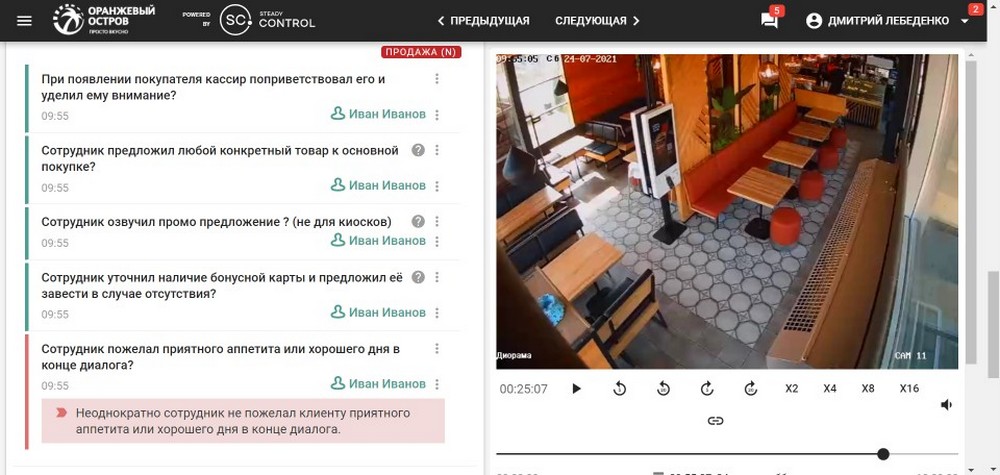
Task: Open three-dot menu on the greeting question
Action: click(436, 79)
